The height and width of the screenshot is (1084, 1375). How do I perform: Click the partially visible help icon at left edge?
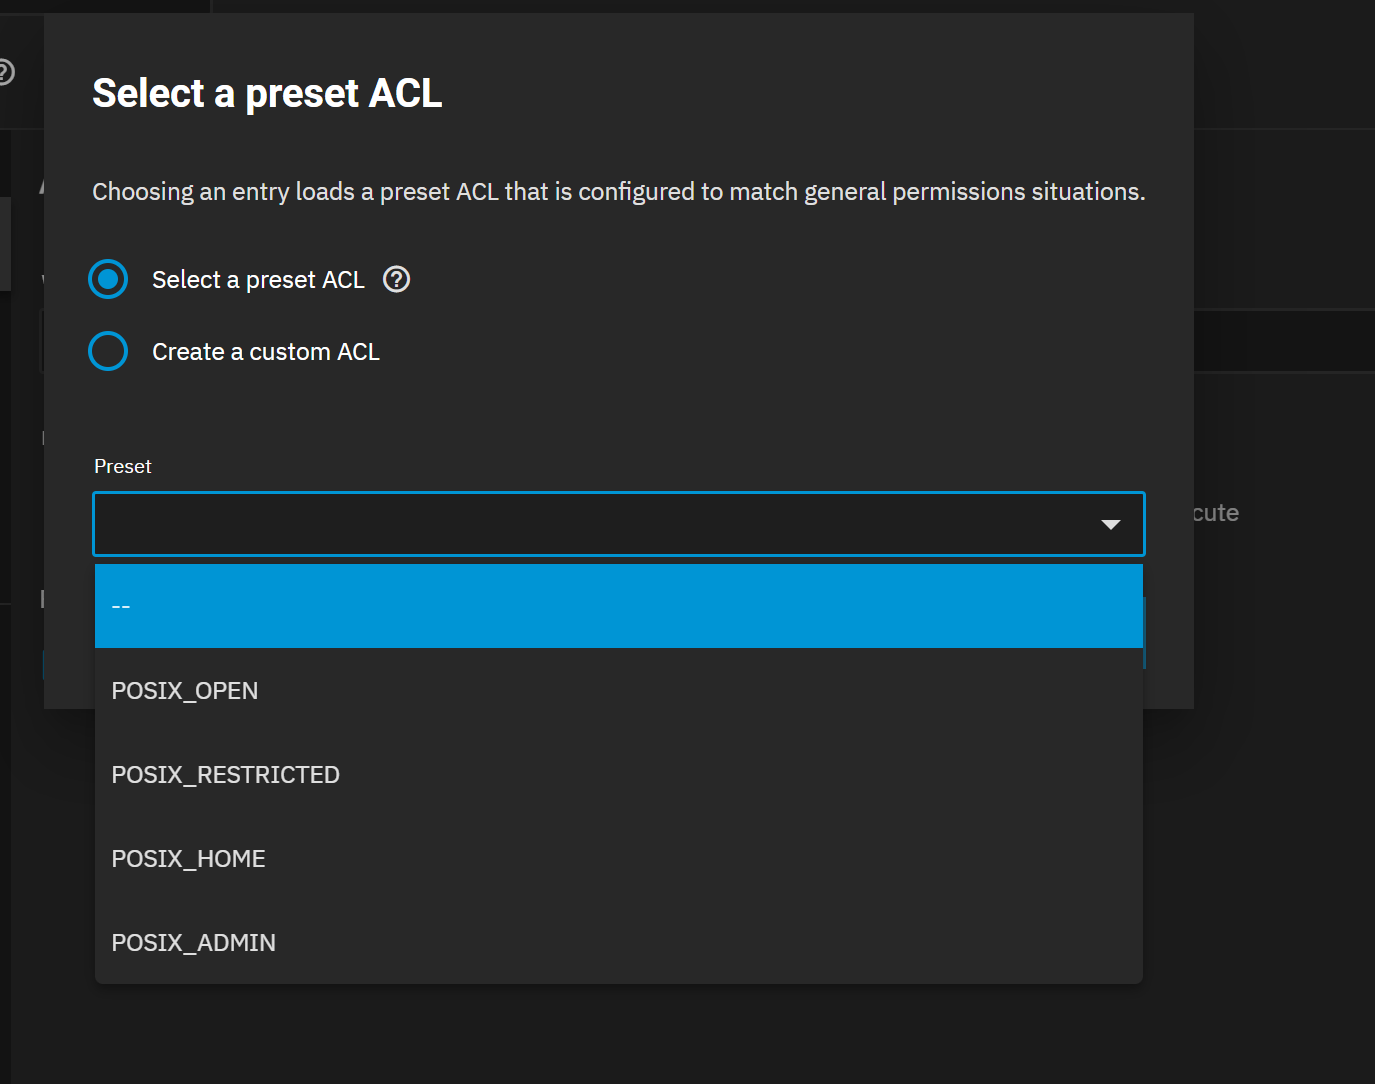pyautogui.click(x=5, y=72)
